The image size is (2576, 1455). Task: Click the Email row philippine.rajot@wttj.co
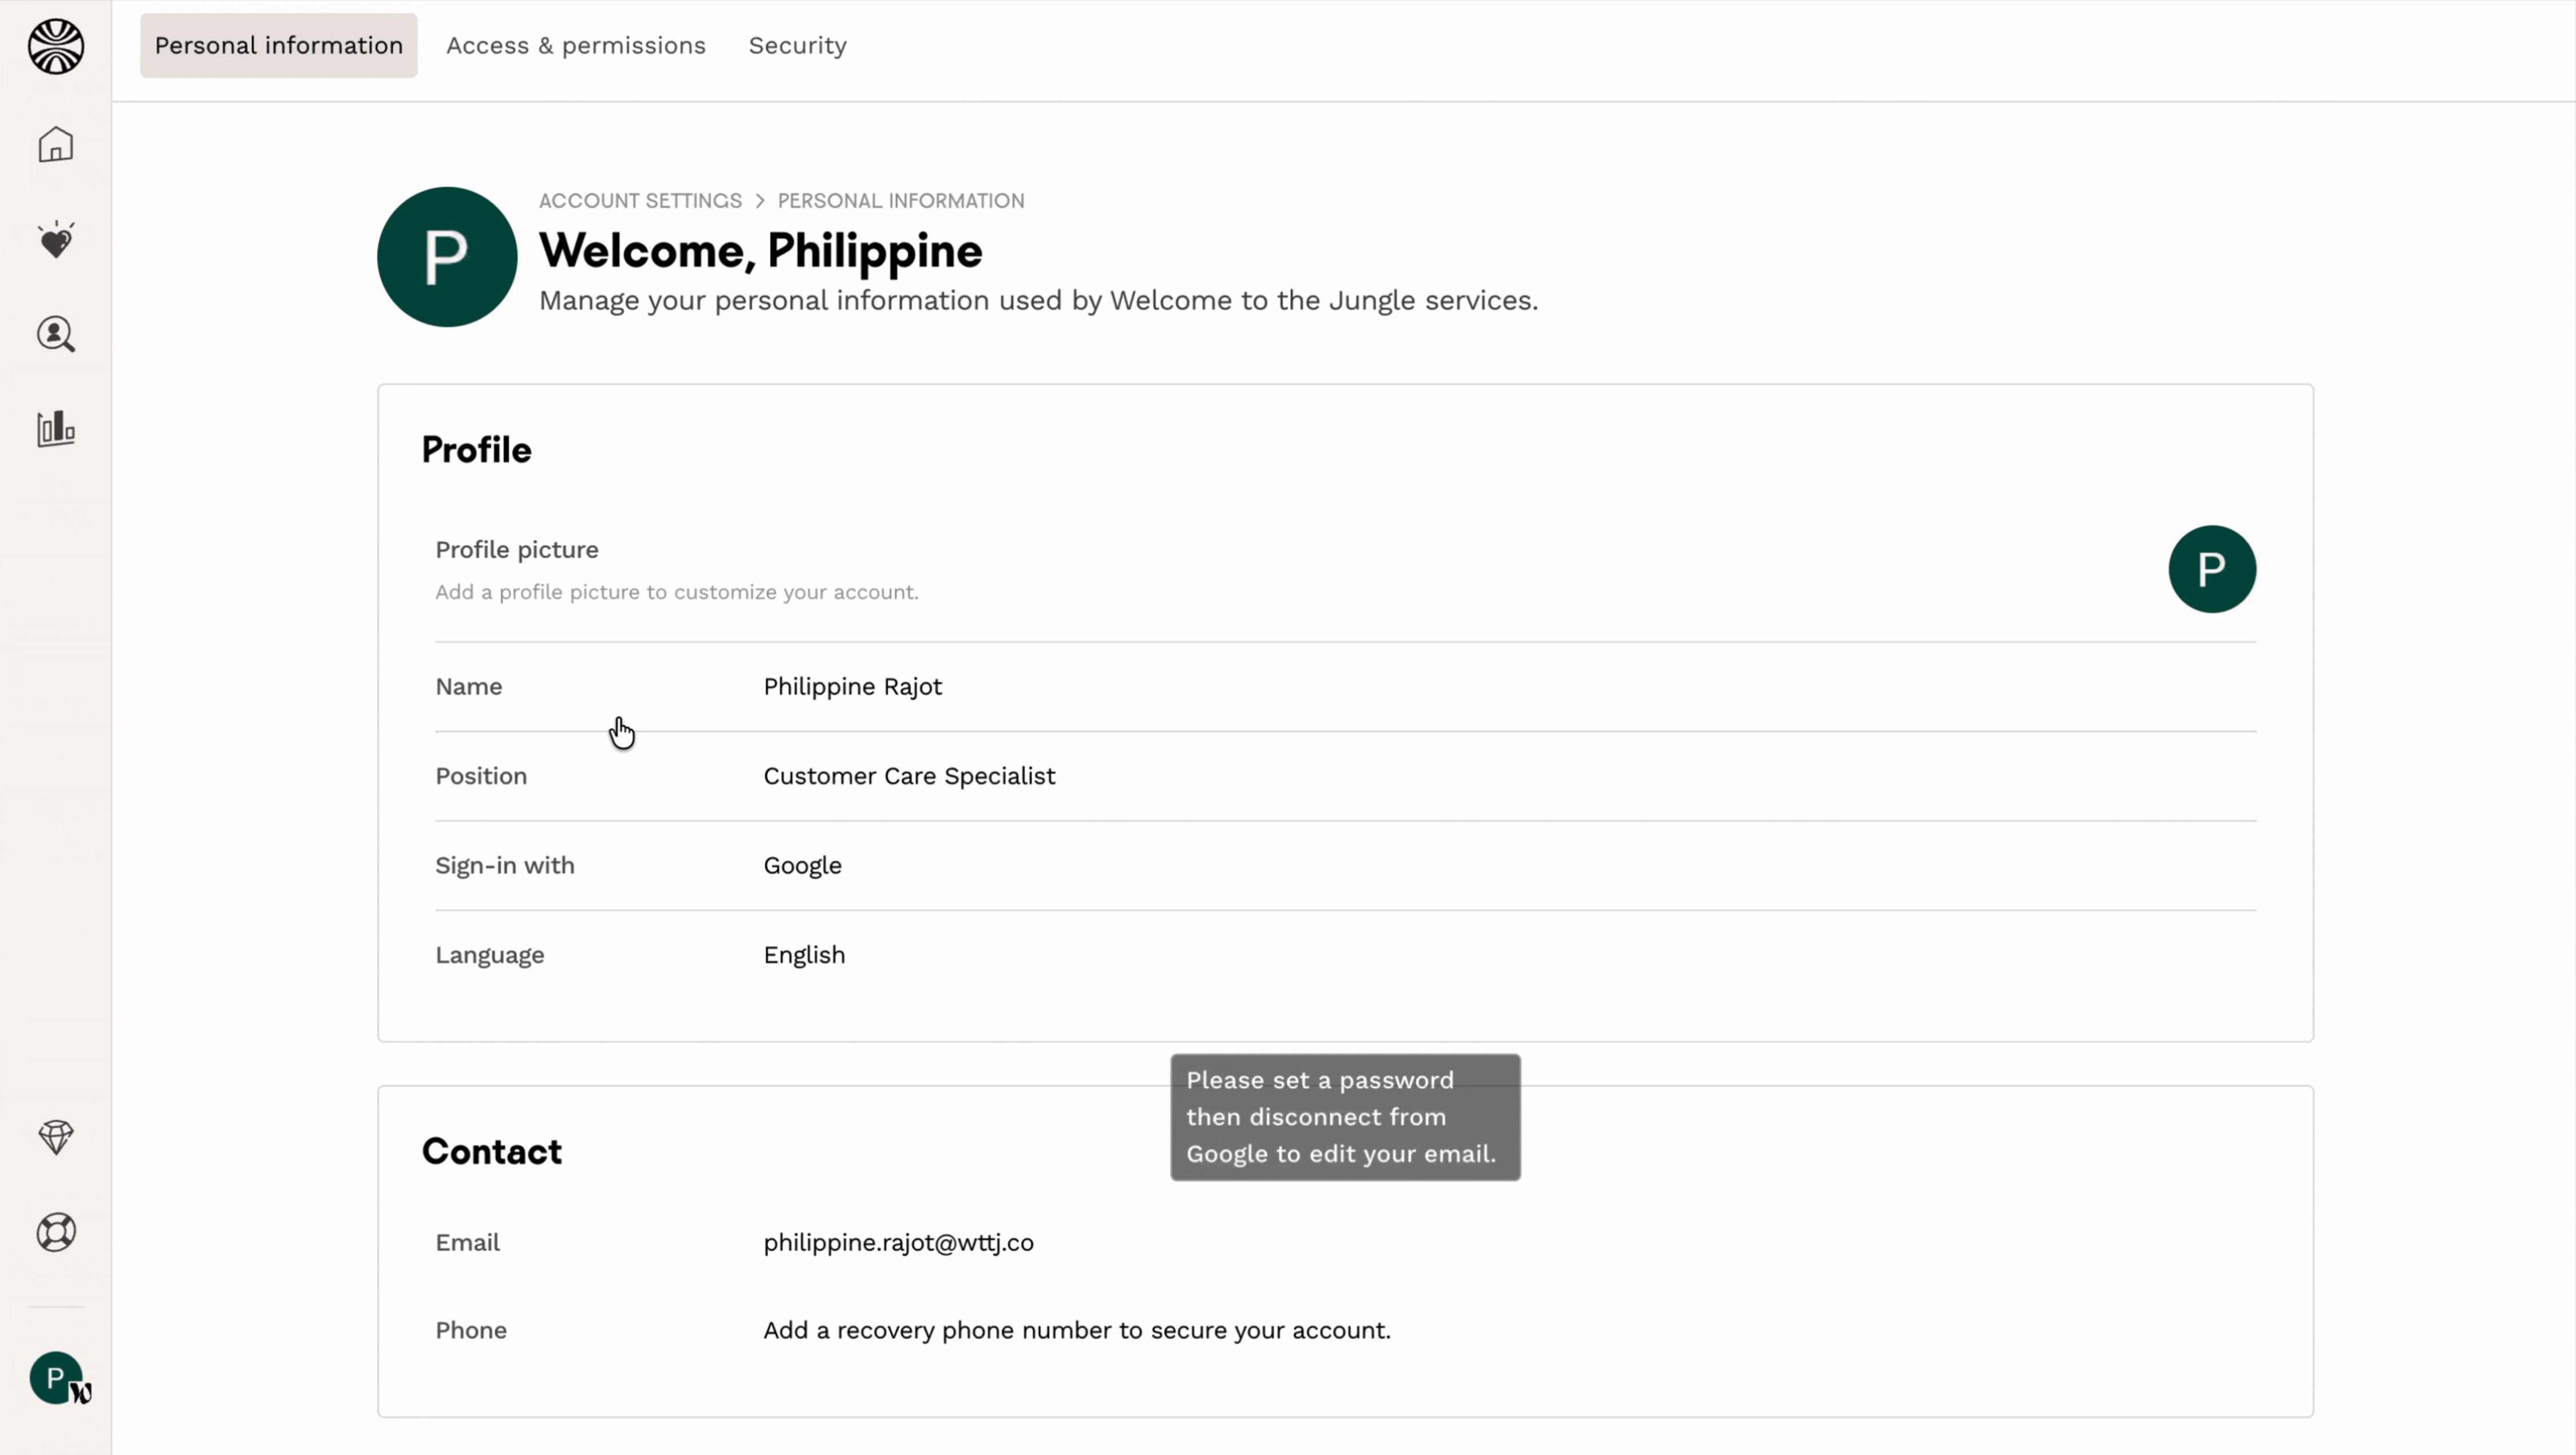coord(898,1243)
